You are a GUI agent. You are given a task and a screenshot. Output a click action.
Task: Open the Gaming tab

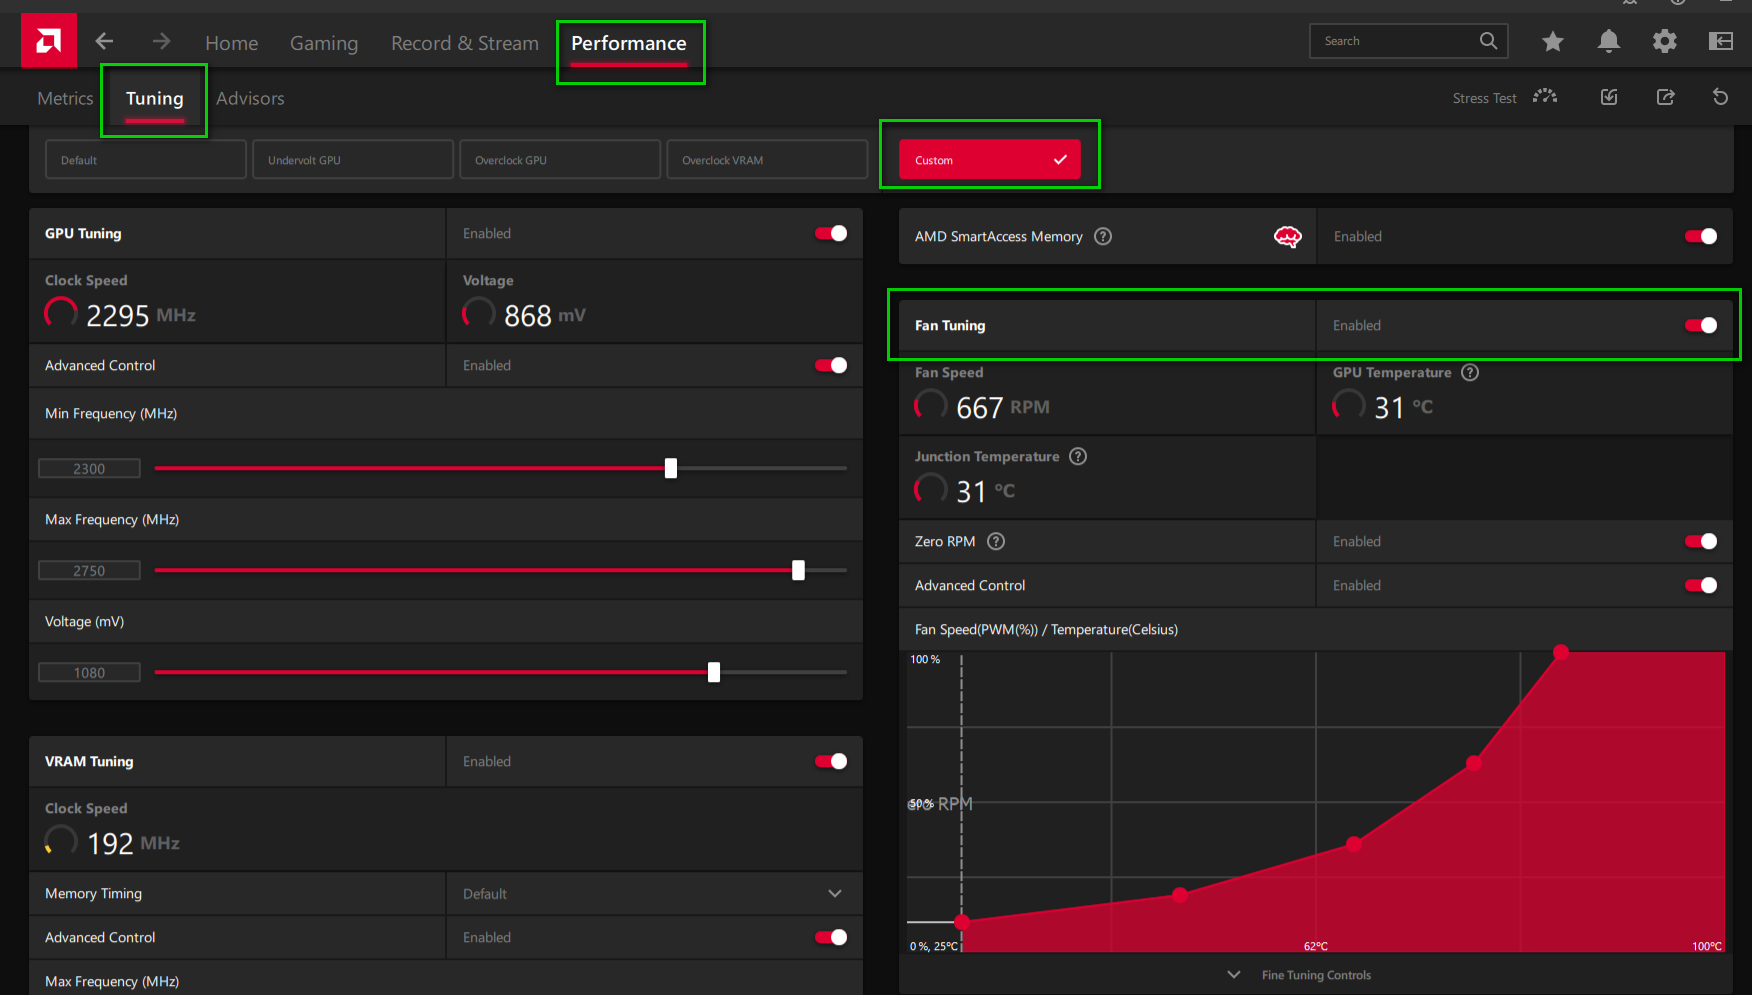[324, 43]
